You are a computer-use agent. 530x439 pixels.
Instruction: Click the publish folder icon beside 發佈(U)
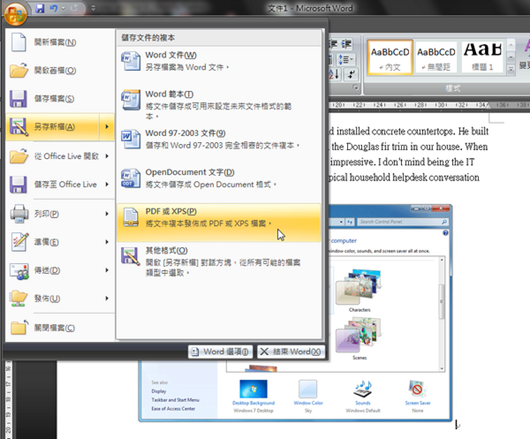[x=19, y=298]
